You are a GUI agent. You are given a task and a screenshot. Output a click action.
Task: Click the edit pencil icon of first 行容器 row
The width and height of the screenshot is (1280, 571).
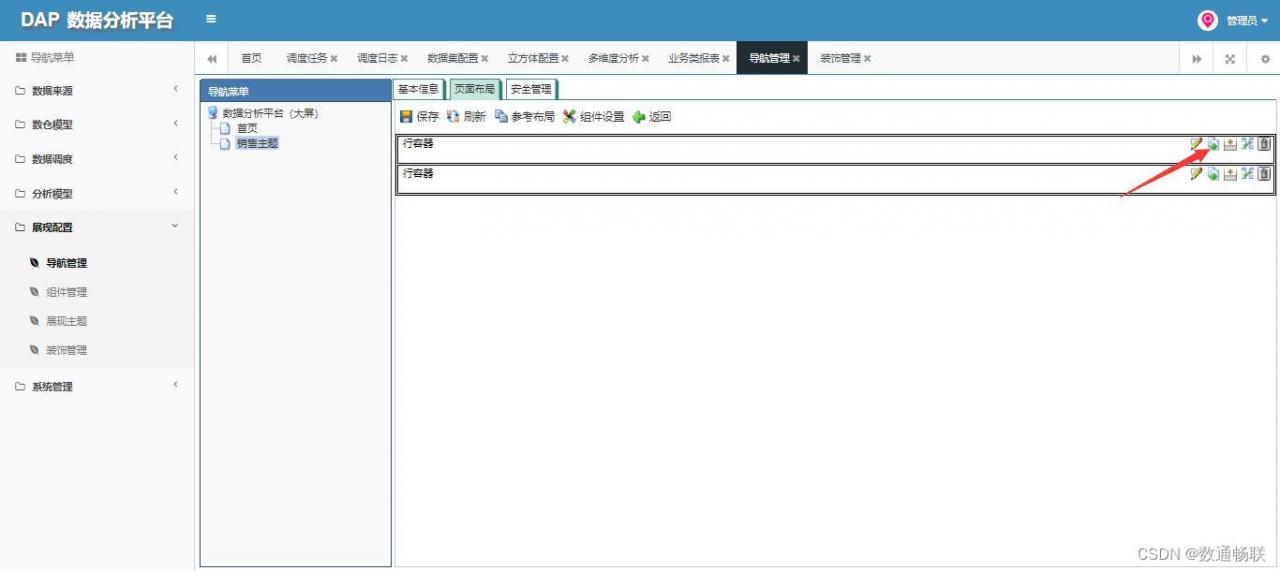tap(1196, 144)
